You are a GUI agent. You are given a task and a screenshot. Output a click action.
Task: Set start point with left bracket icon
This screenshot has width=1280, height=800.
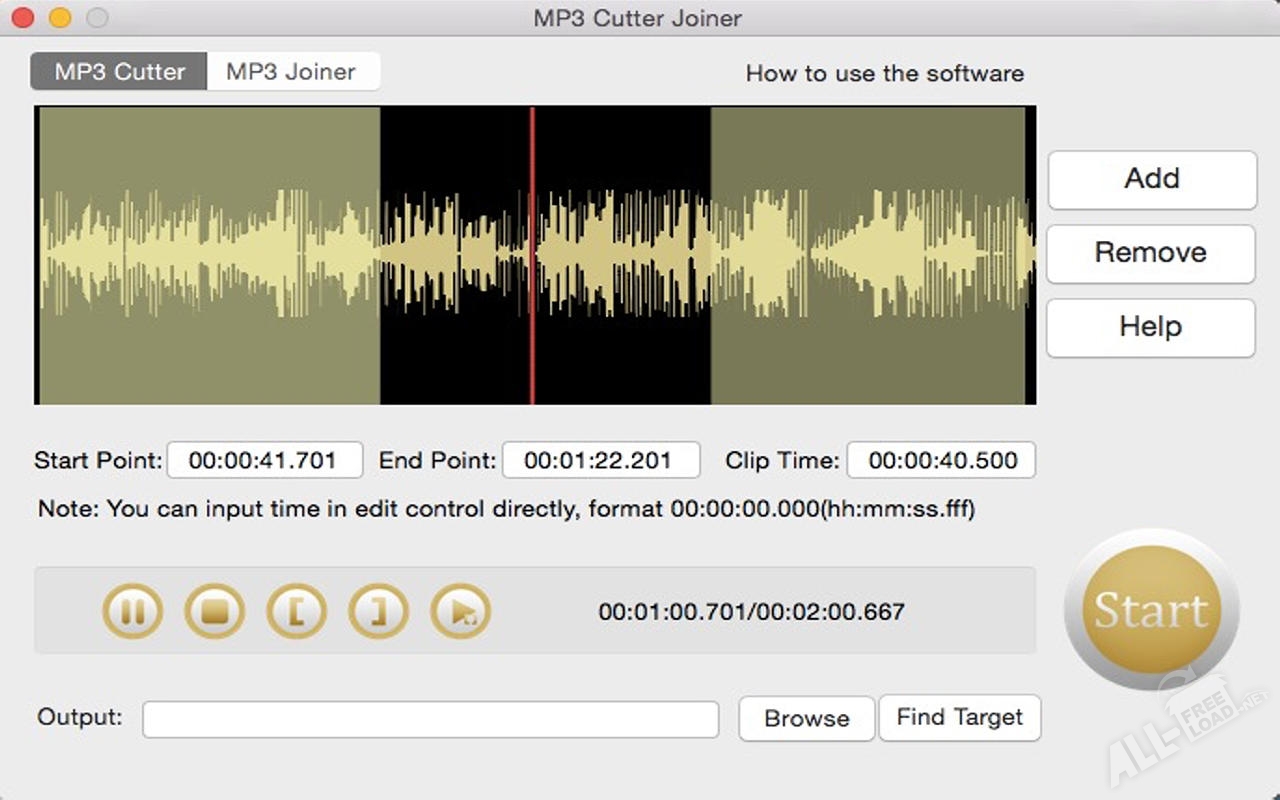297,611
